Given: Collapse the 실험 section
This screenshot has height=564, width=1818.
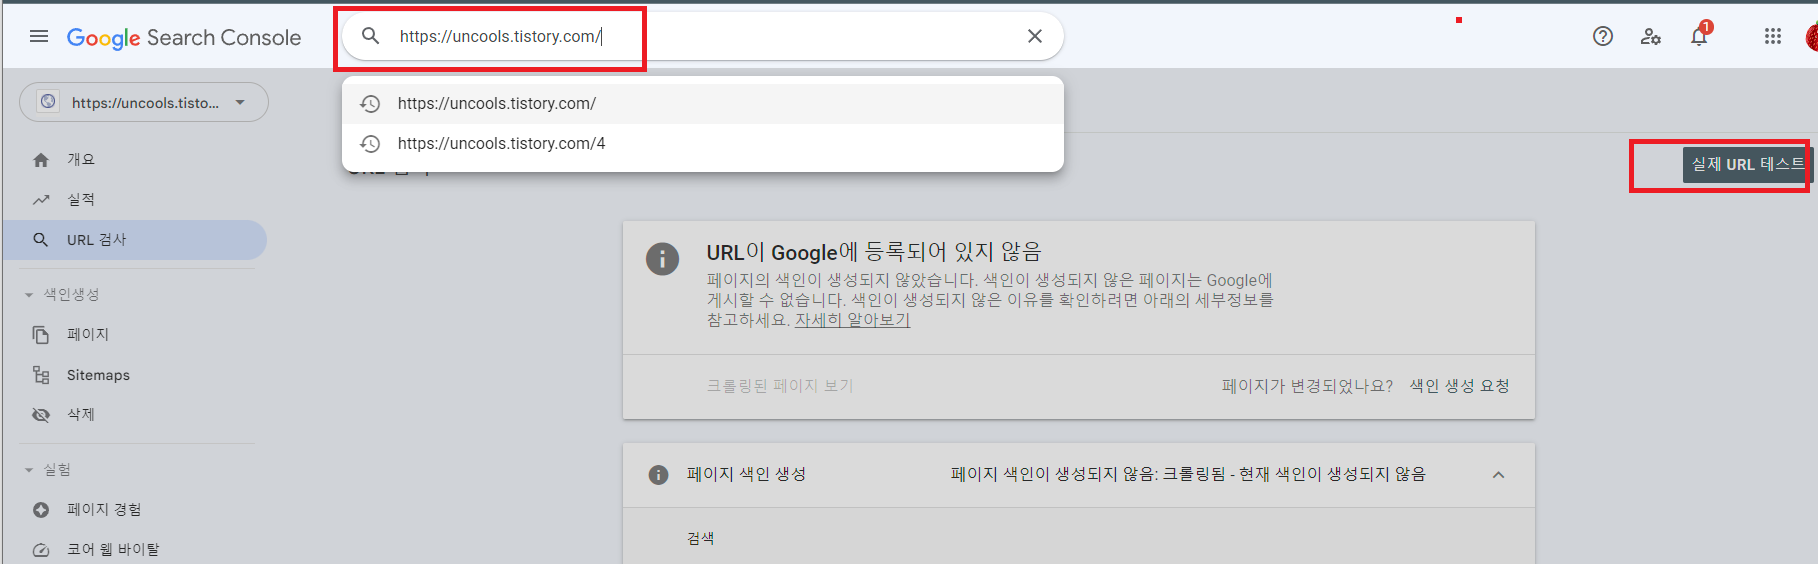Looking at the screenshot, I should tap(48, 470).
